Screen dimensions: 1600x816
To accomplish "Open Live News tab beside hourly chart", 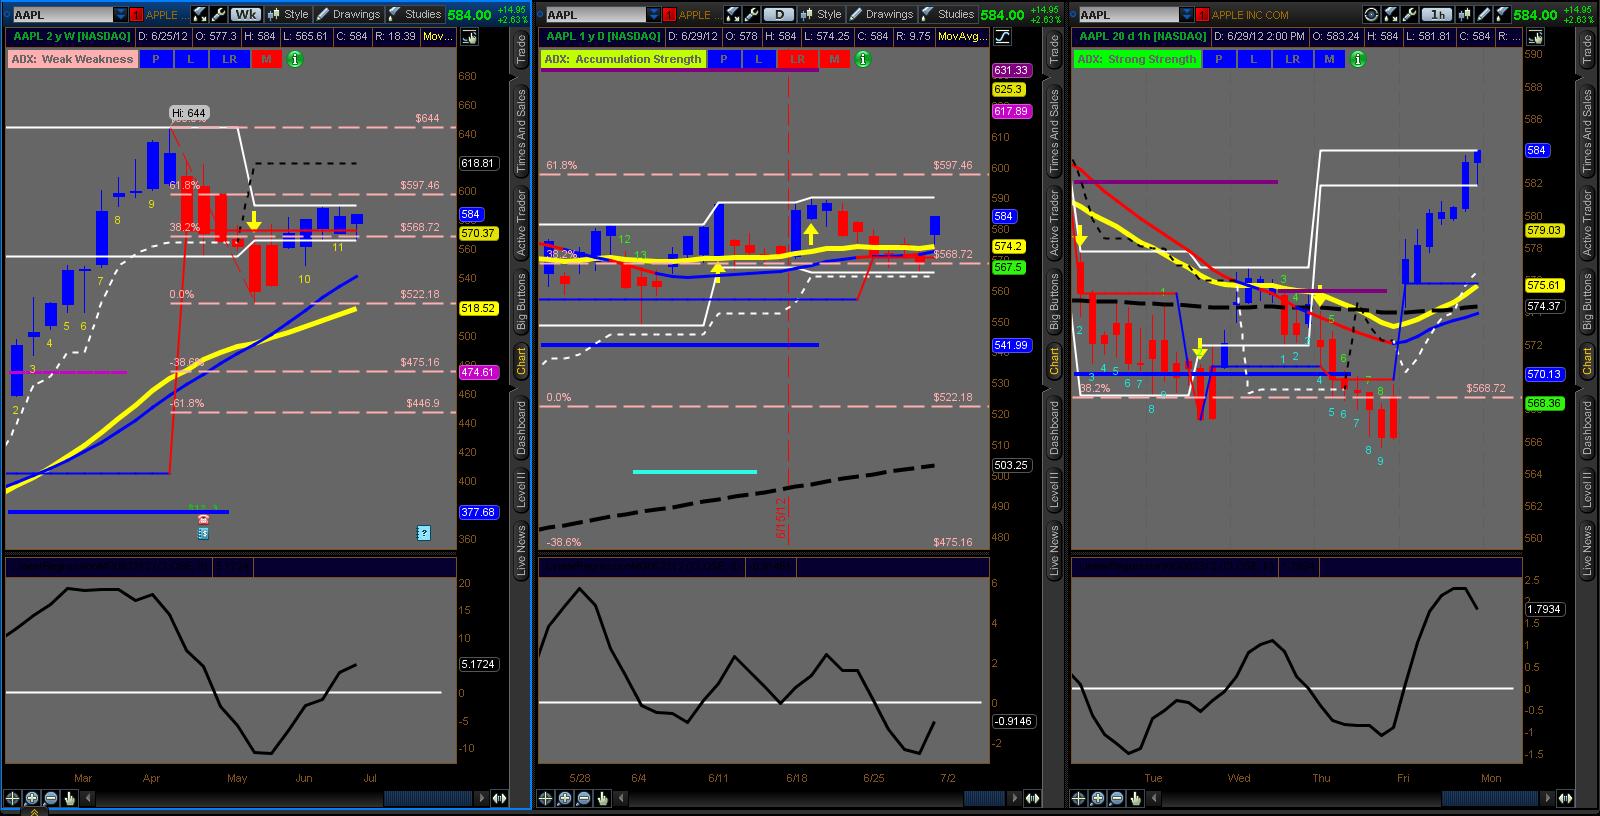I will click(1587, 551).
